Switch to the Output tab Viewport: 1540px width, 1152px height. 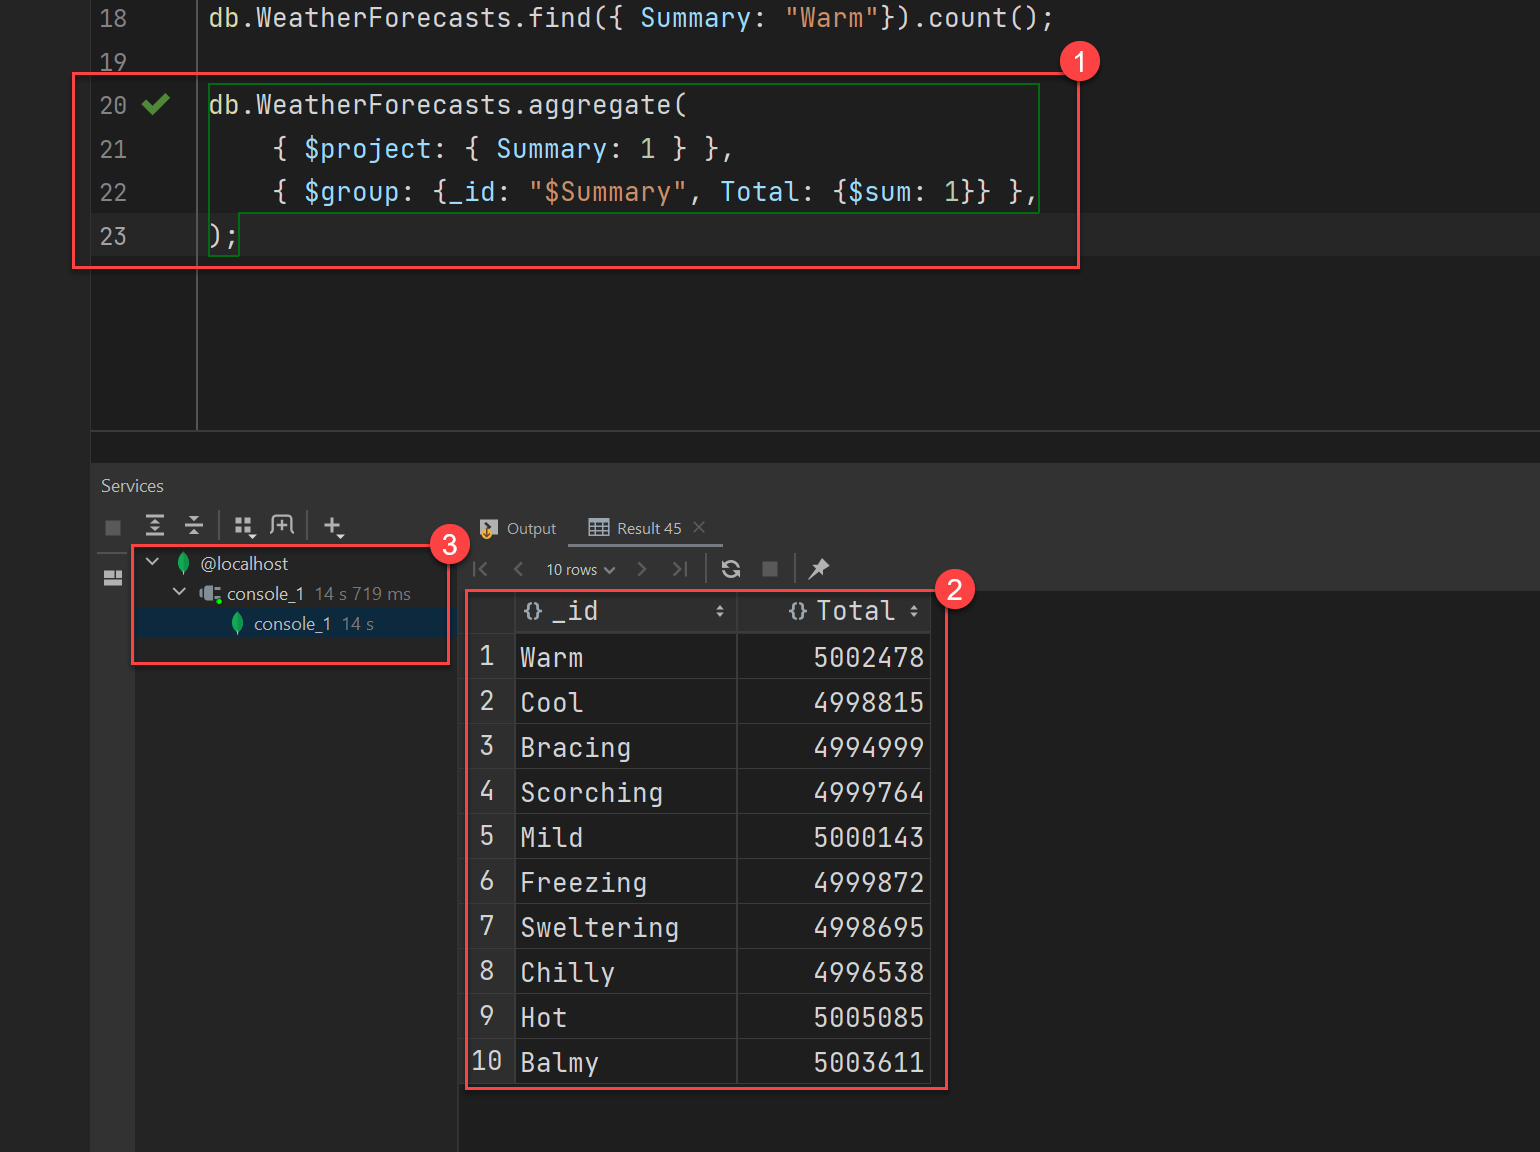click(518, 528)
